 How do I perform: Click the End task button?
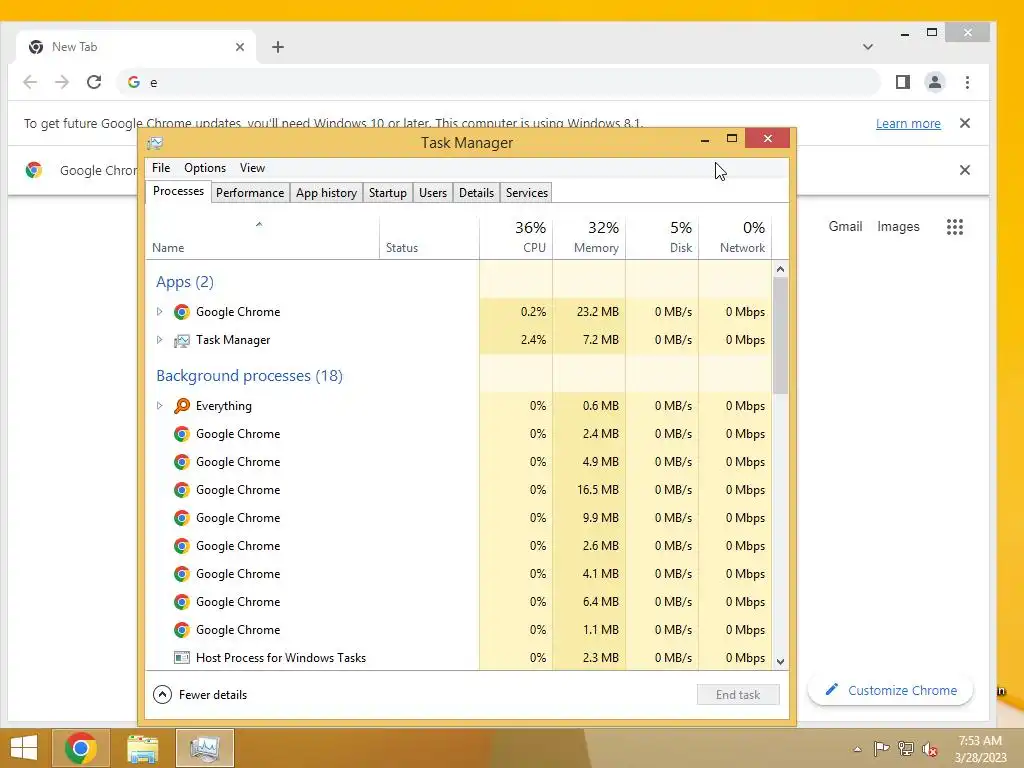[738, 694]
